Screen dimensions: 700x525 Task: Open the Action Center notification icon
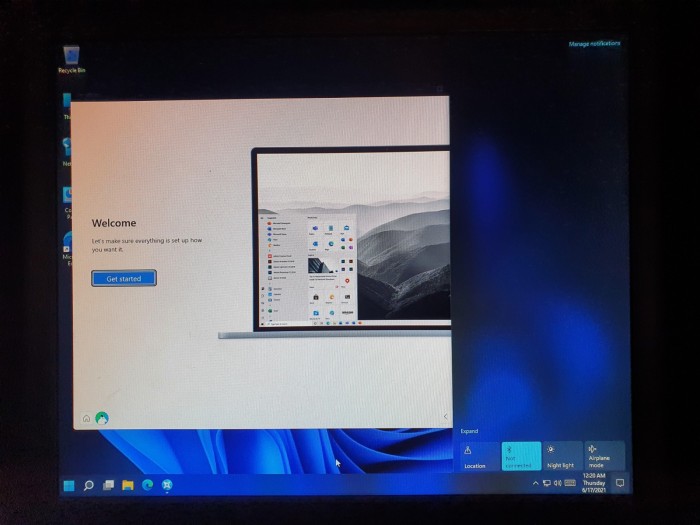620,483
